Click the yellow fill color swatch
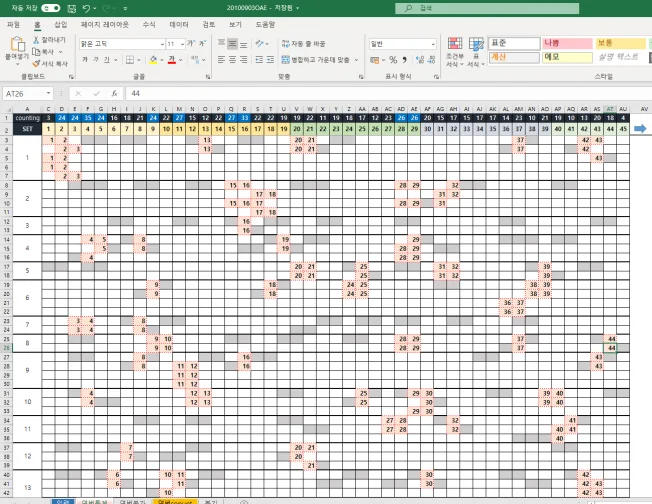 (x=153, y=60)
